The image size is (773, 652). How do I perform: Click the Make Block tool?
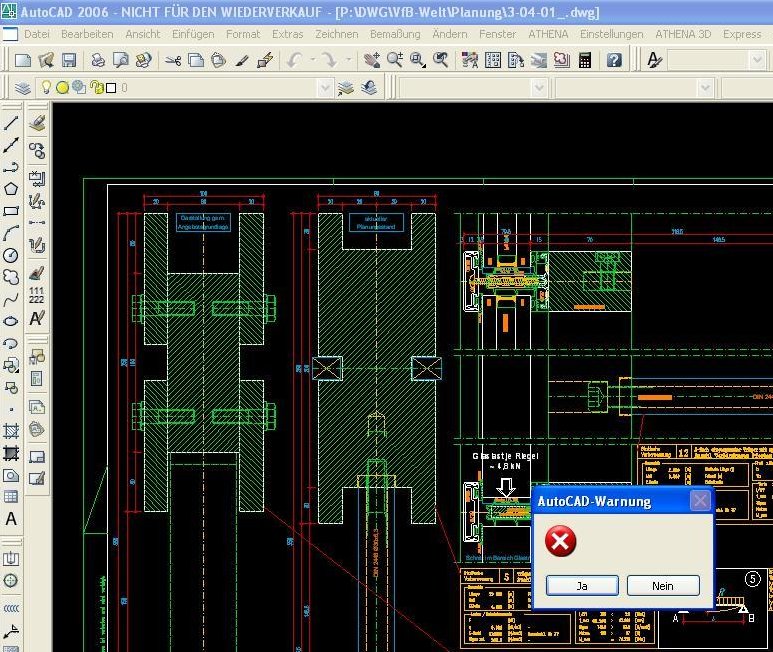(11, 387)
